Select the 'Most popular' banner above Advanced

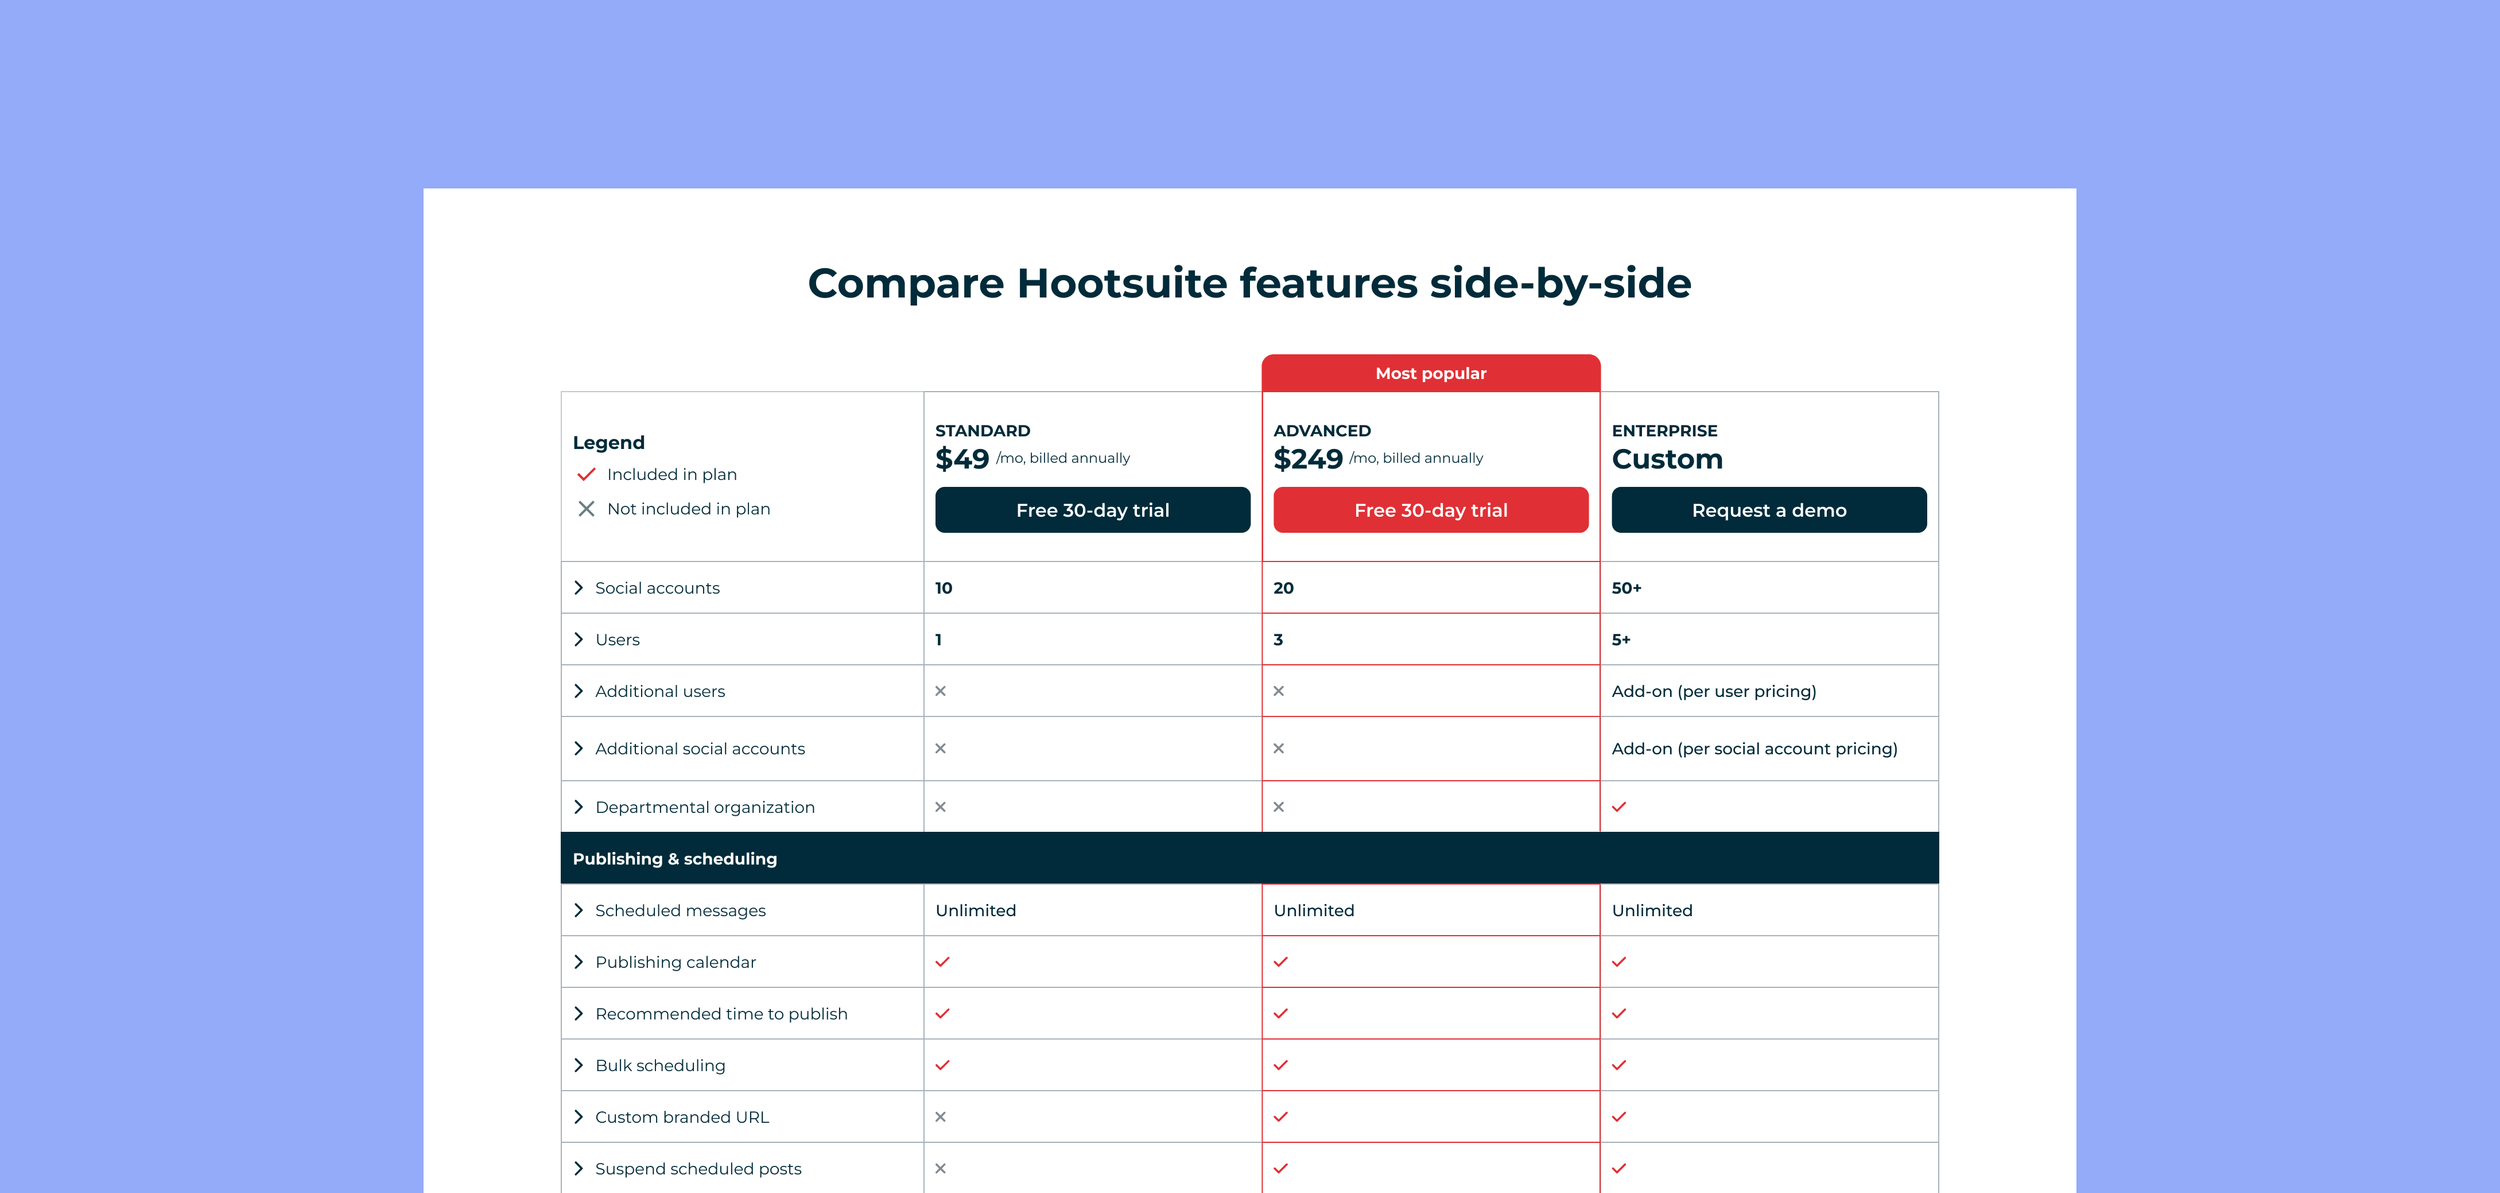[x=1430, y=372]
